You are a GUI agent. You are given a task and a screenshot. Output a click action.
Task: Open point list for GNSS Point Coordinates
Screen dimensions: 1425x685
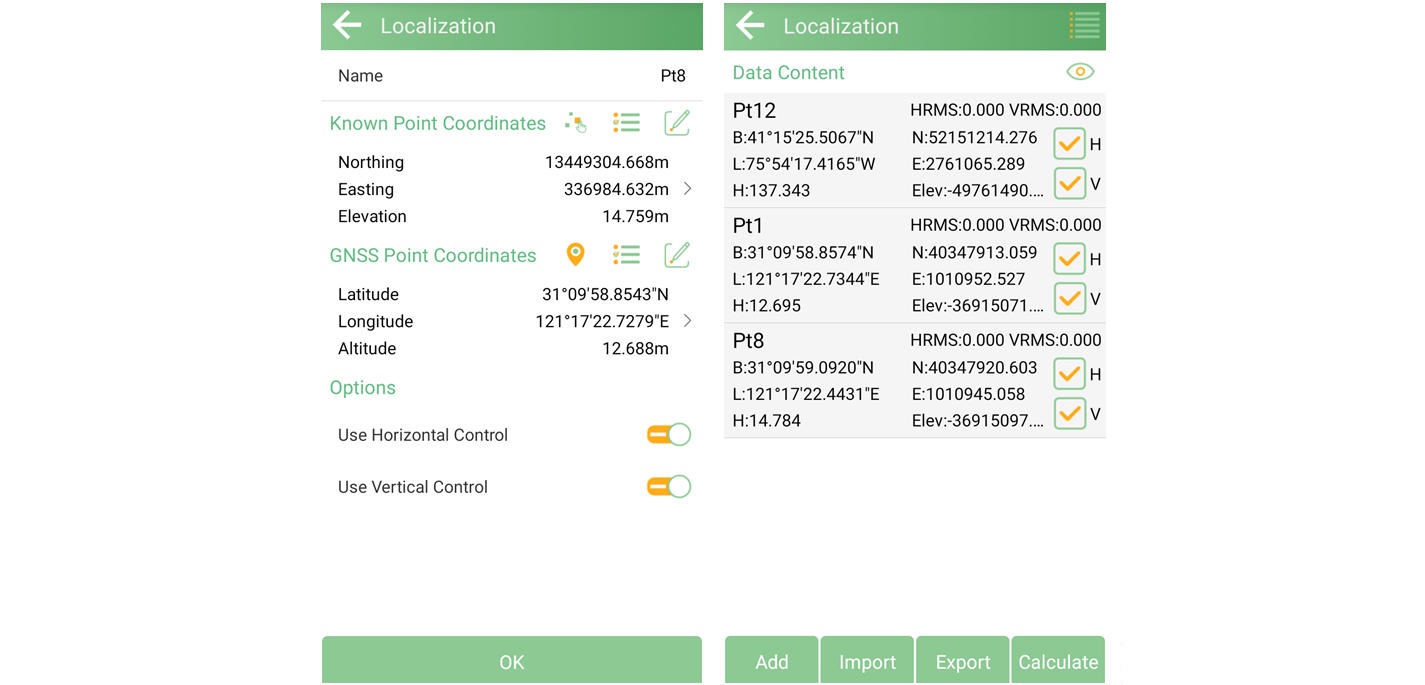[626, 255]
